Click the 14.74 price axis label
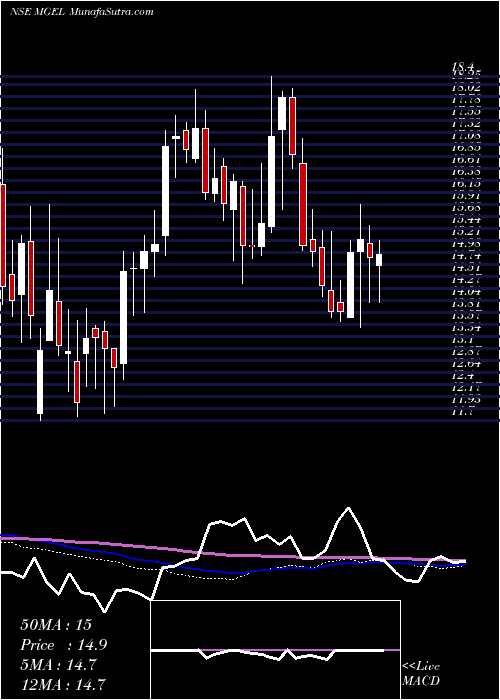 467,256
